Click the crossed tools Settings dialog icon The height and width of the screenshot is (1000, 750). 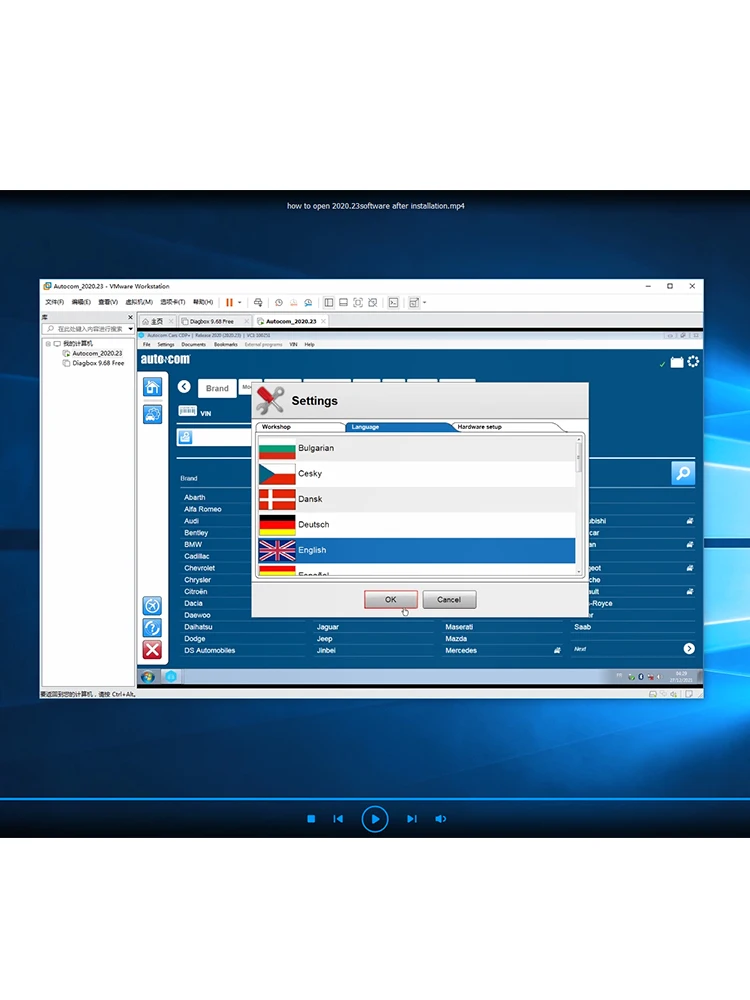[270, 401]
